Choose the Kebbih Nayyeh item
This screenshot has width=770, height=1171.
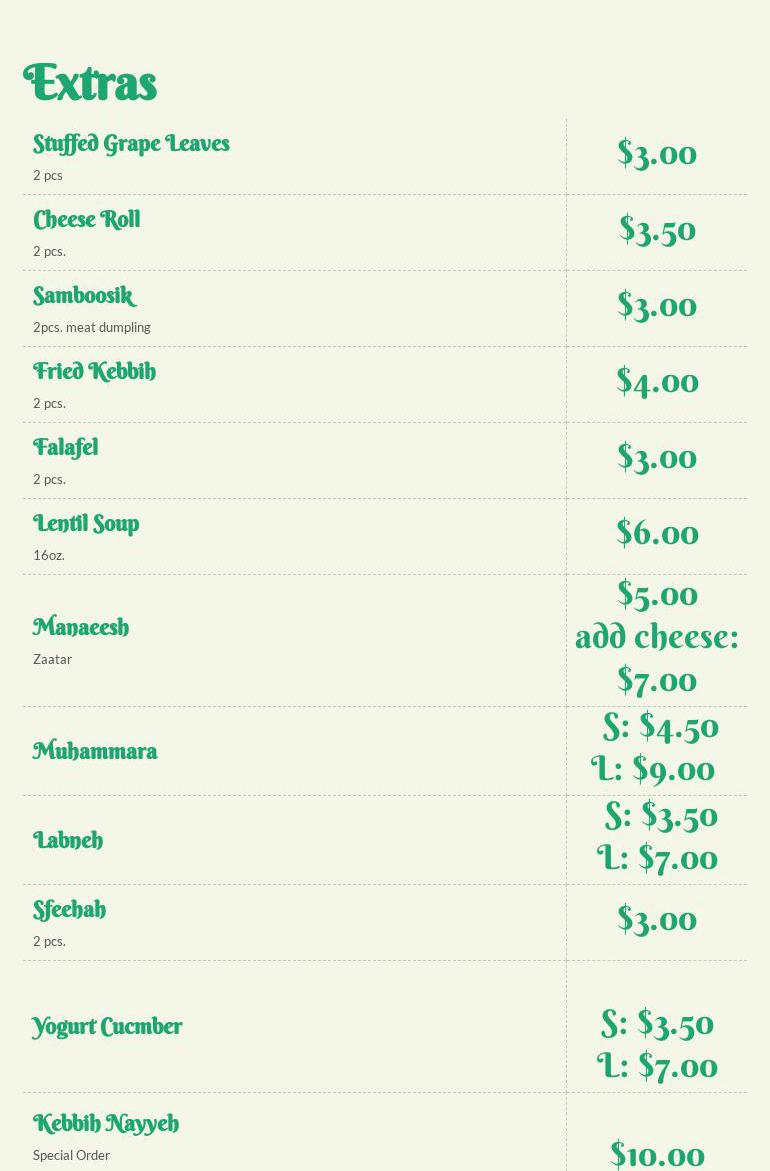pyautogui.click(x=106, y=1123)
